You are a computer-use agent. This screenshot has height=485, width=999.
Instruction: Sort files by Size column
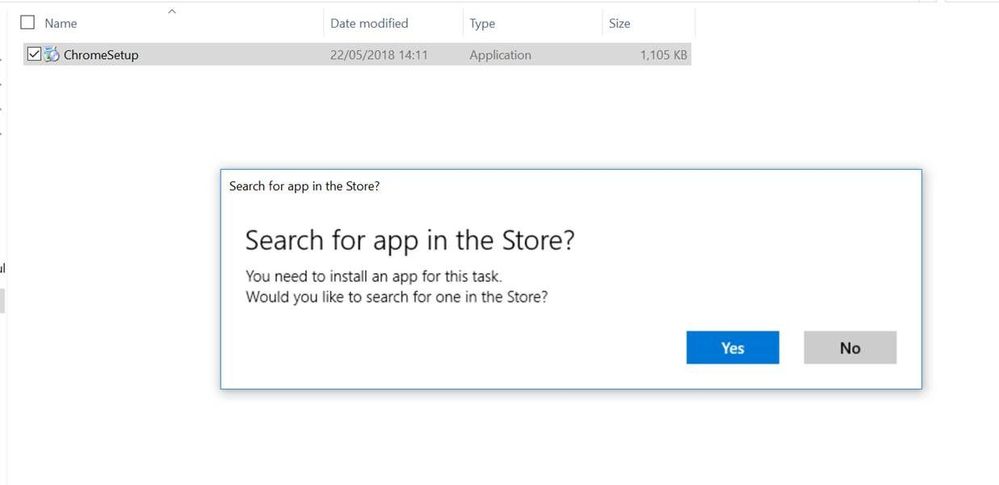pos(619,24)
